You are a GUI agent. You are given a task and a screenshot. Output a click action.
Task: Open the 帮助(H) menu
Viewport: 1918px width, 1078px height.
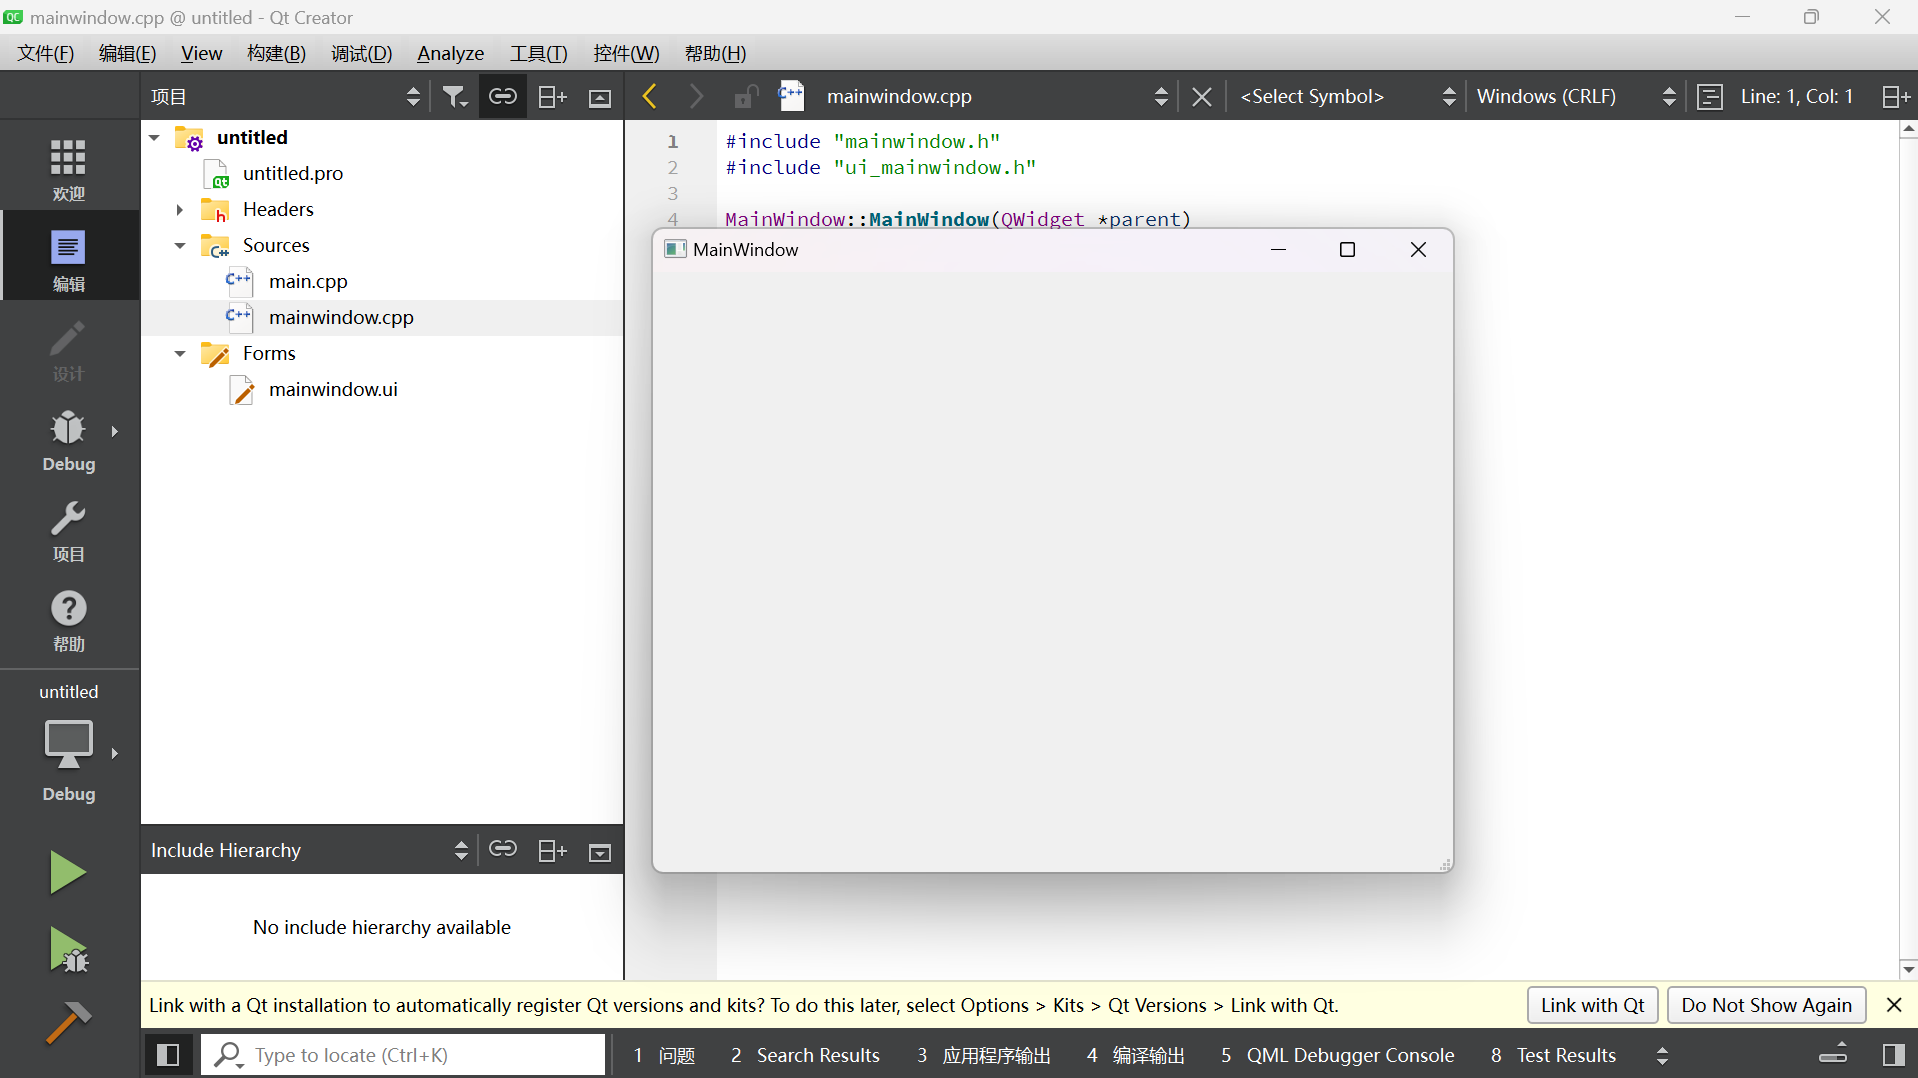715,53
